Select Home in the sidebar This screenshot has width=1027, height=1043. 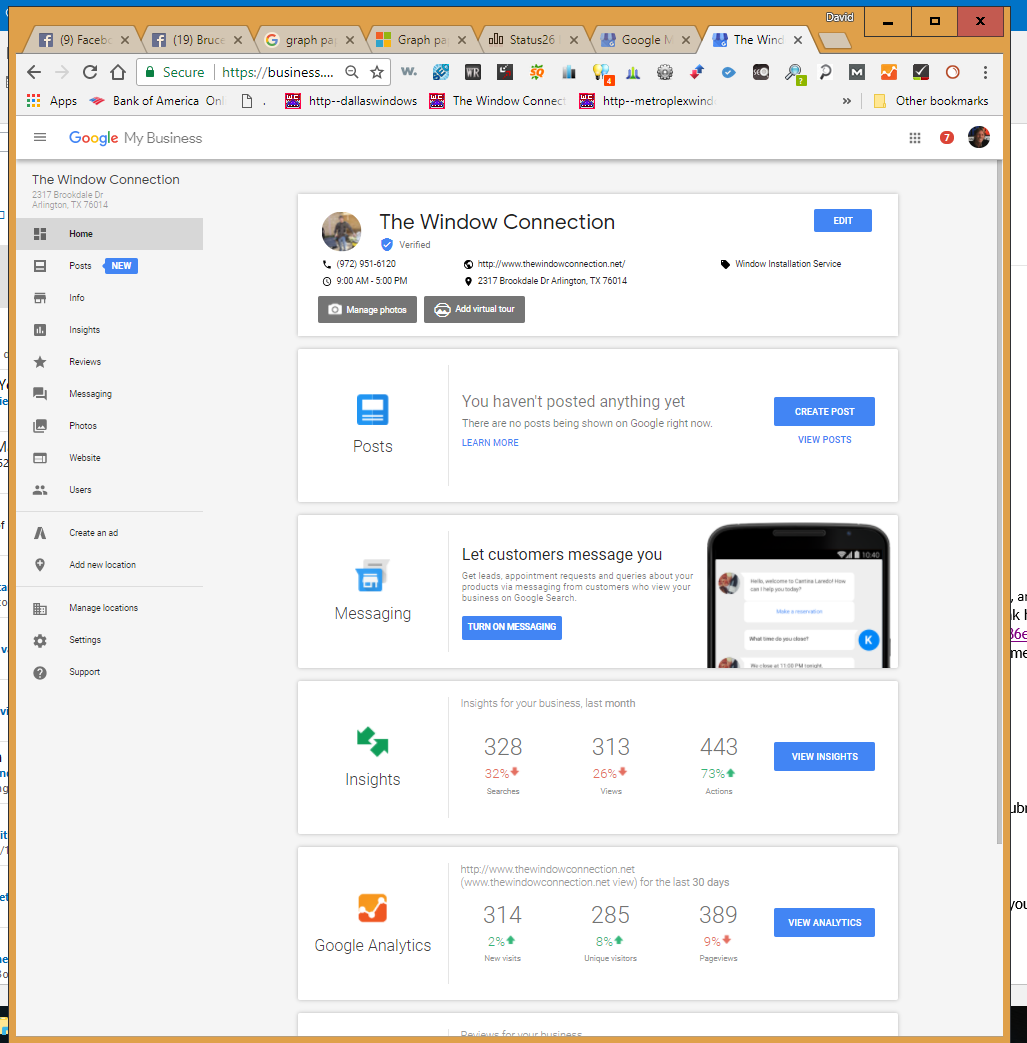click(x=110, y=234)
